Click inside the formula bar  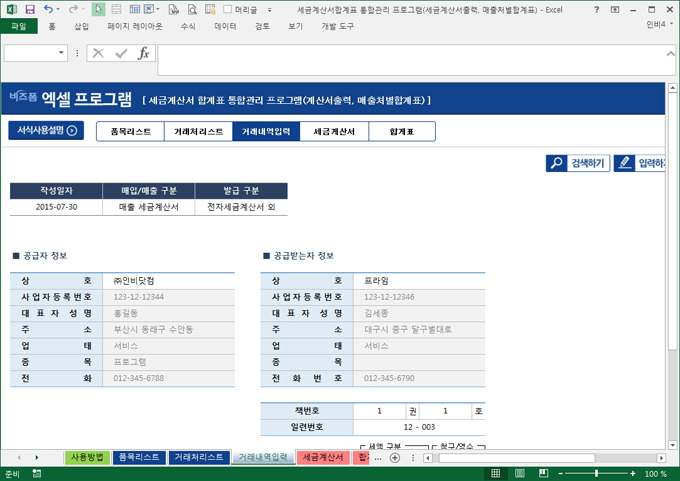(x=412, y=59)
